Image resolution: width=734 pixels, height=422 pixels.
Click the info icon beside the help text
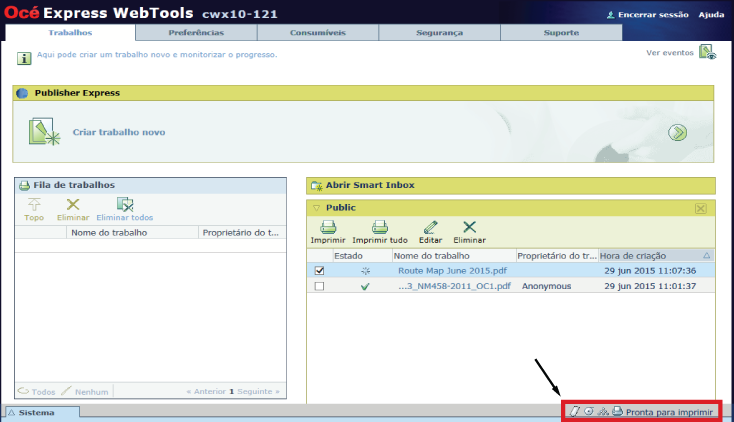pyautogui.click(x=24, y=58)
